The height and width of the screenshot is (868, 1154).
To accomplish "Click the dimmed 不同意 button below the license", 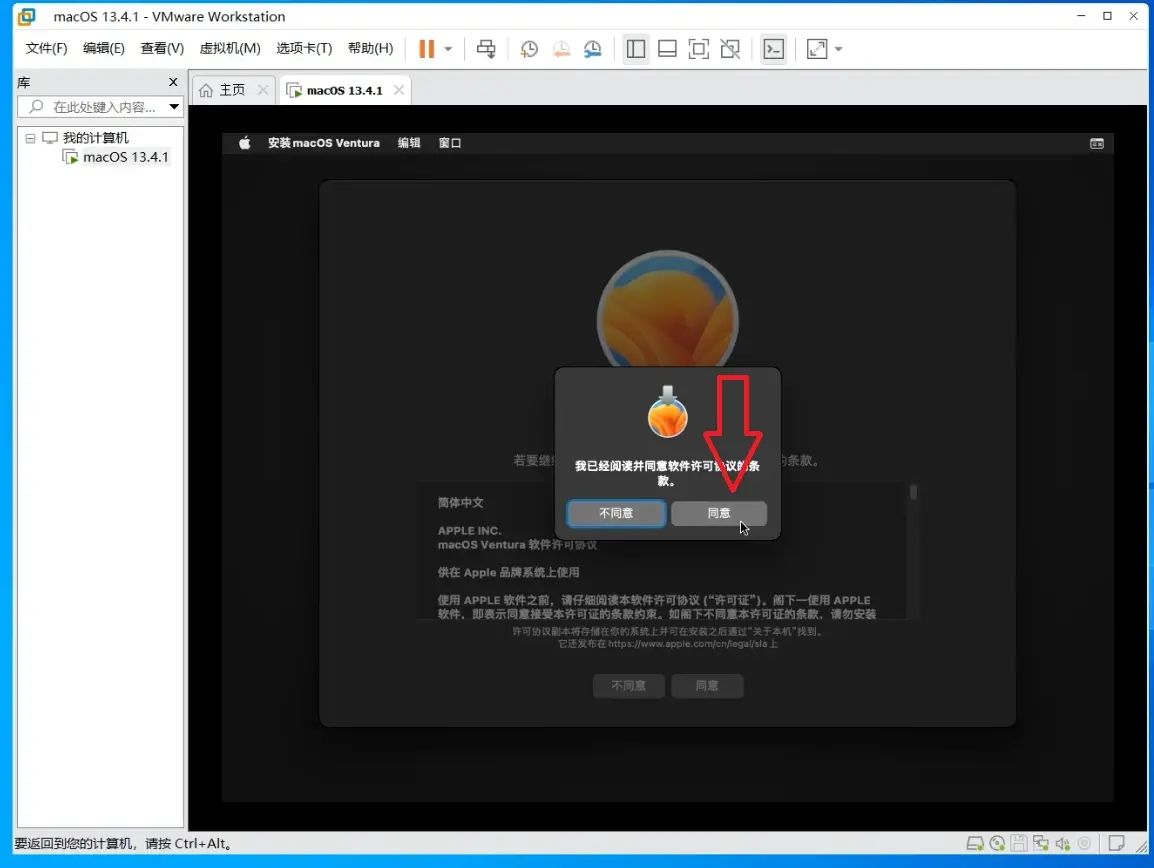I will [x=629, y=685].
